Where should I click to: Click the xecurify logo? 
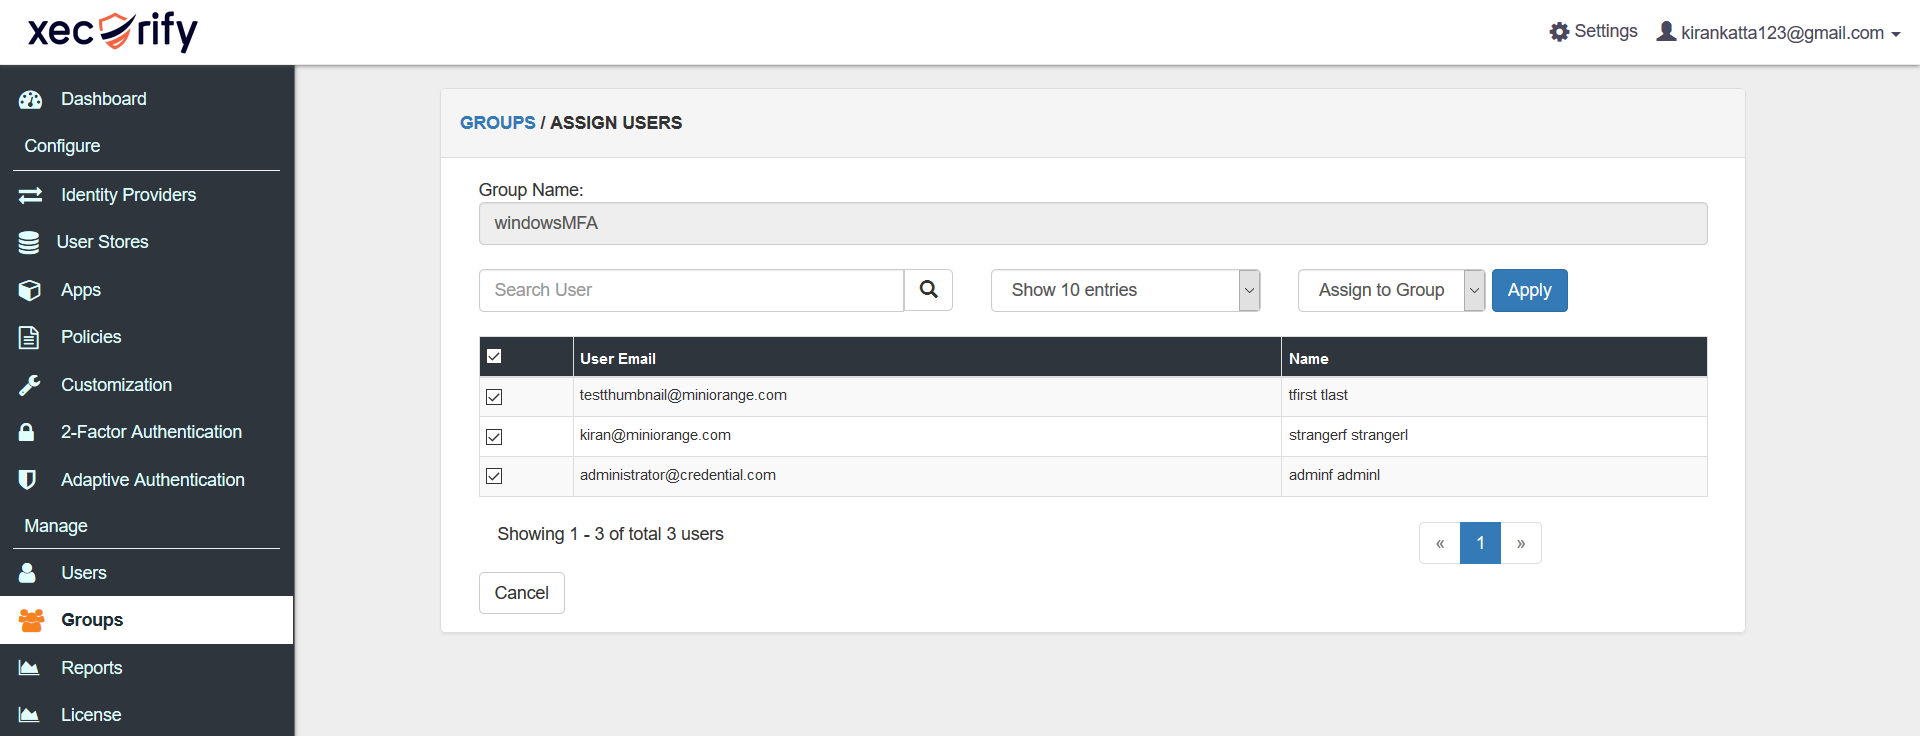pyautogui.click(x=112, y=31)
